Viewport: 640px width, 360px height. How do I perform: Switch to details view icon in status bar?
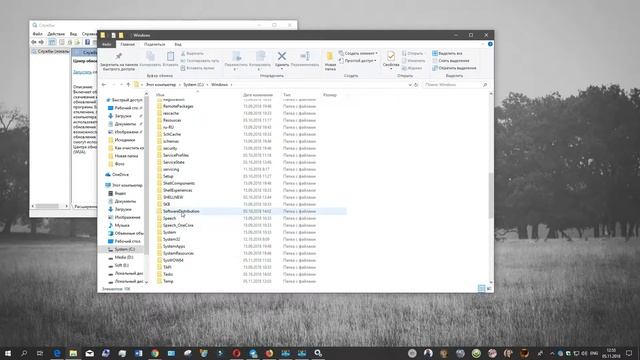pyautogui.click(x=481, y=289)
